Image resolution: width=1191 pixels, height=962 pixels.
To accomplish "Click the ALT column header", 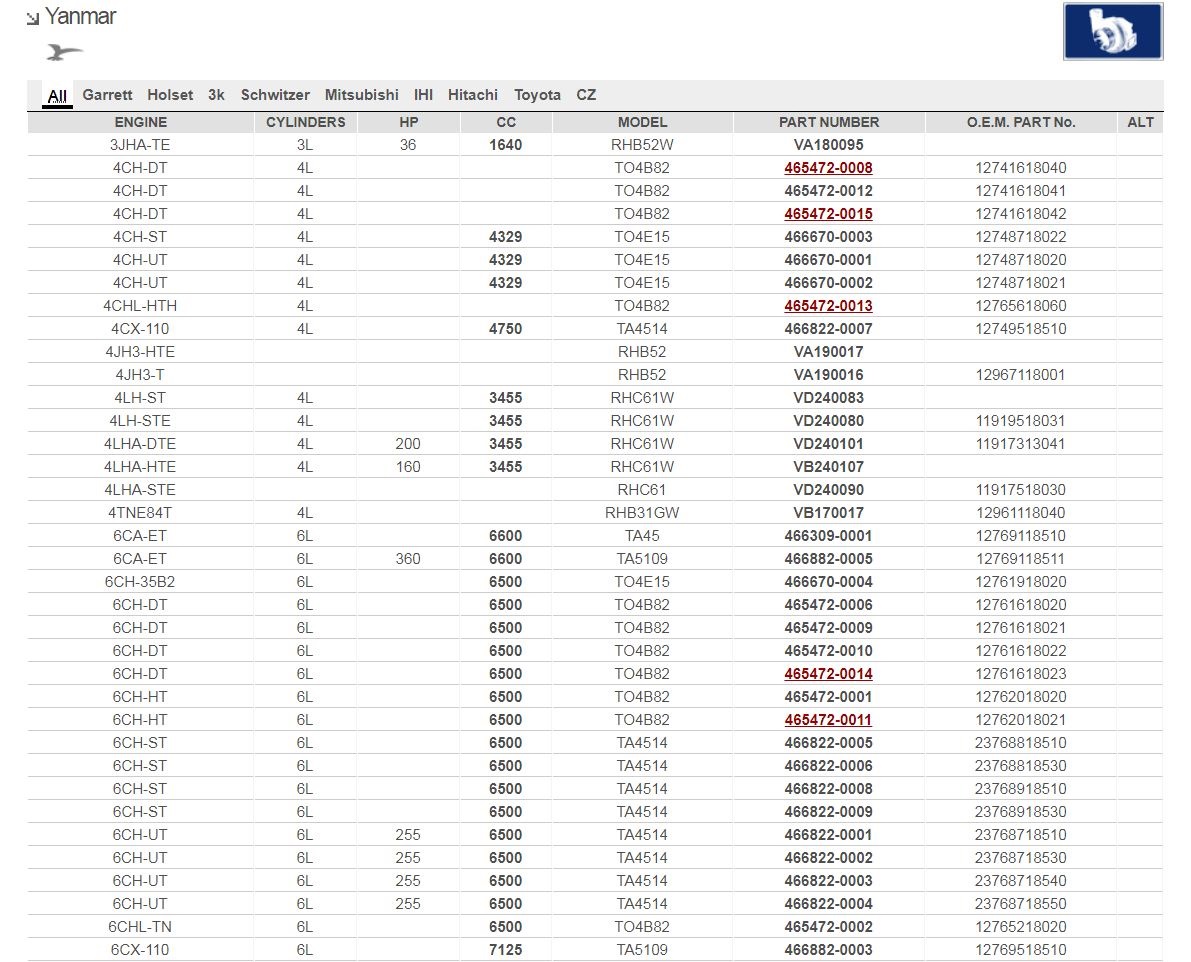I will [x=1140, y=122].
